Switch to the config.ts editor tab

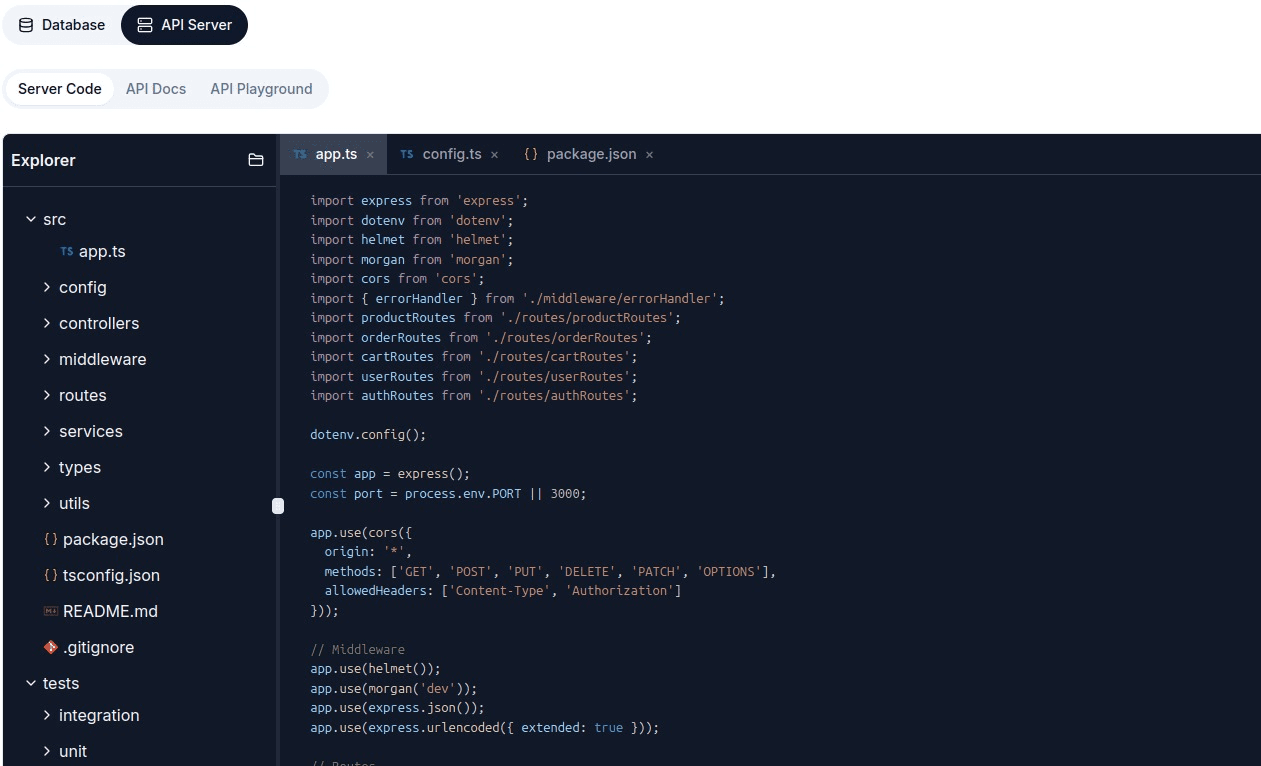click(449, 155)
